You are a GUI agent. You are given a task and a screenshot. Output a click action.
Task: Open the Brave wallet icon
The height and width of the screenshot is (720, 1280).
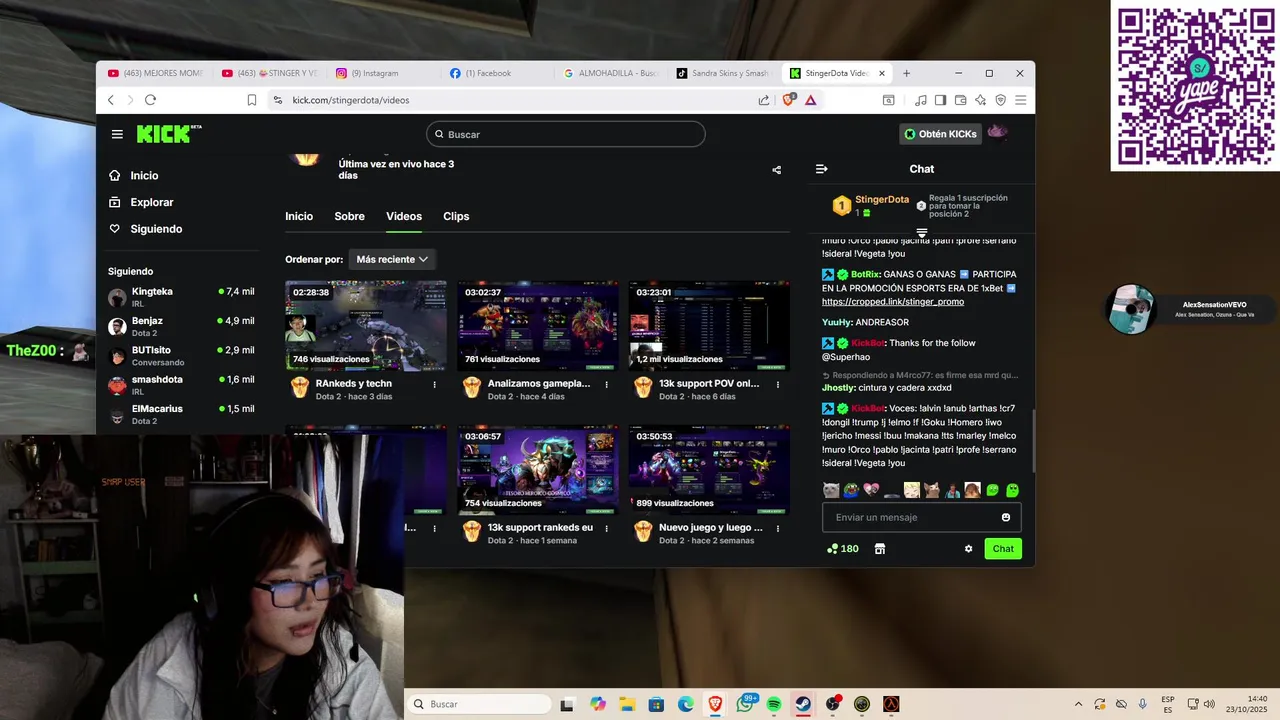click(x=961, y=100)
